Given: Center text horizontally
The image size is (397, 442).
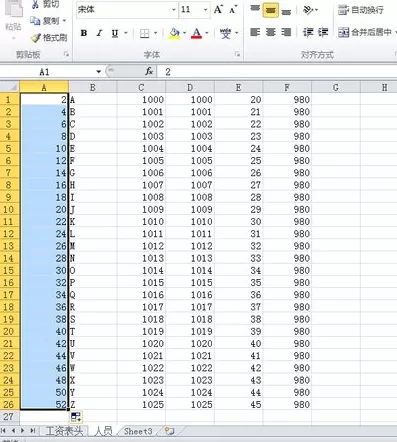Looking at the screenshot, I should coord(271,32).
